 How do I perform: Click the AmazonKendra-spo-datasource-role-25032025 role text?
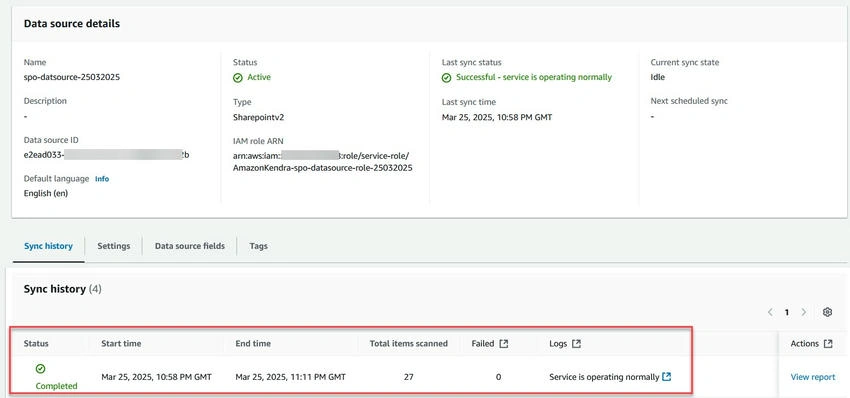tap(323, 168)
